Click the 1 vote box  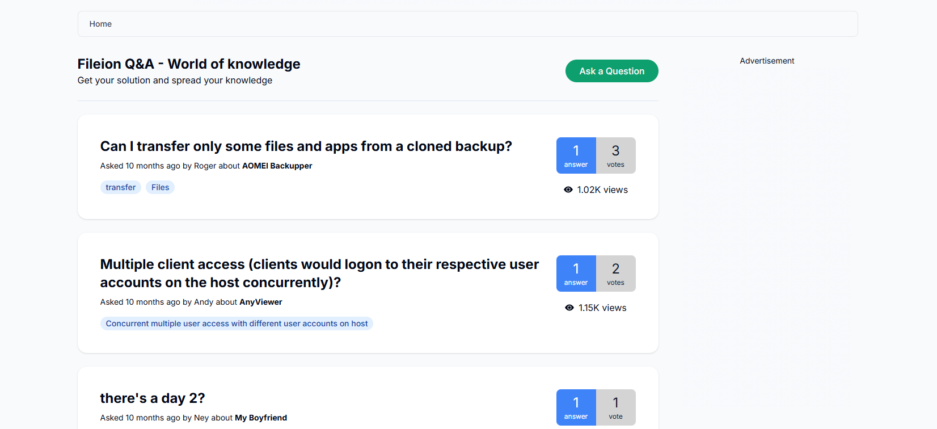click(615, 407)
